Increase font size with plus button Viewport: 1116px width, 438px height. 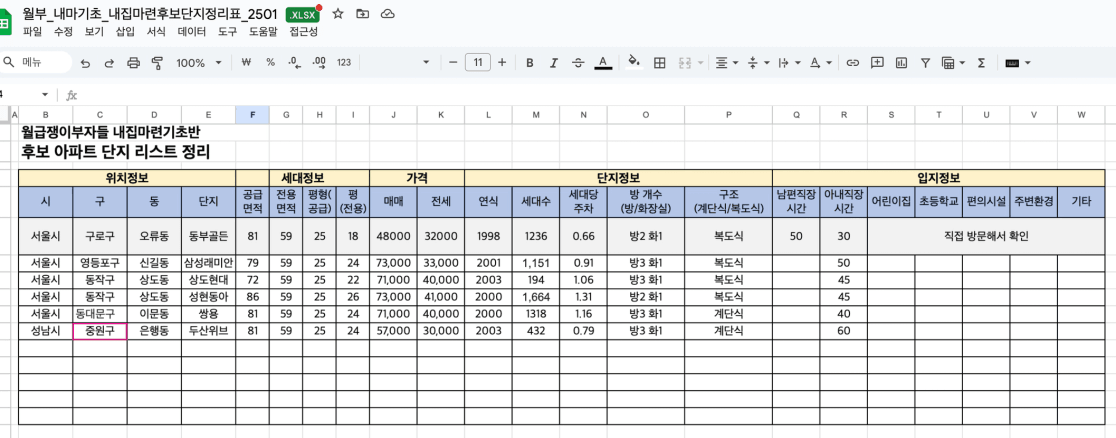click(502, 63)
